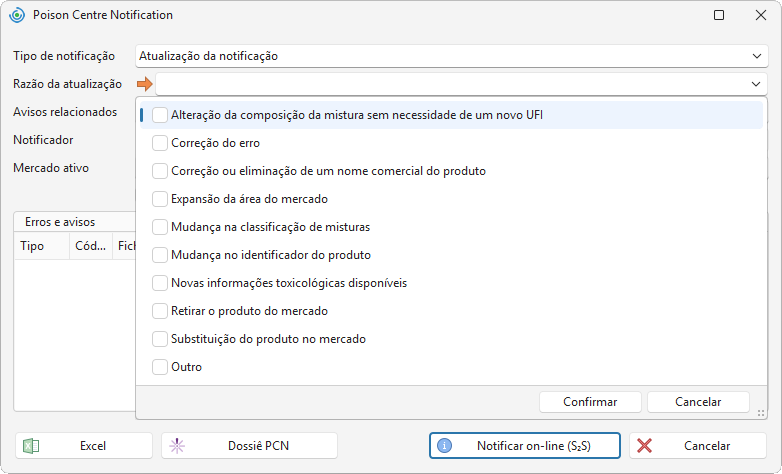Tick 'Mudança no identificador do produto' checkbox
The image size is (782, 474).
[160, 255]
